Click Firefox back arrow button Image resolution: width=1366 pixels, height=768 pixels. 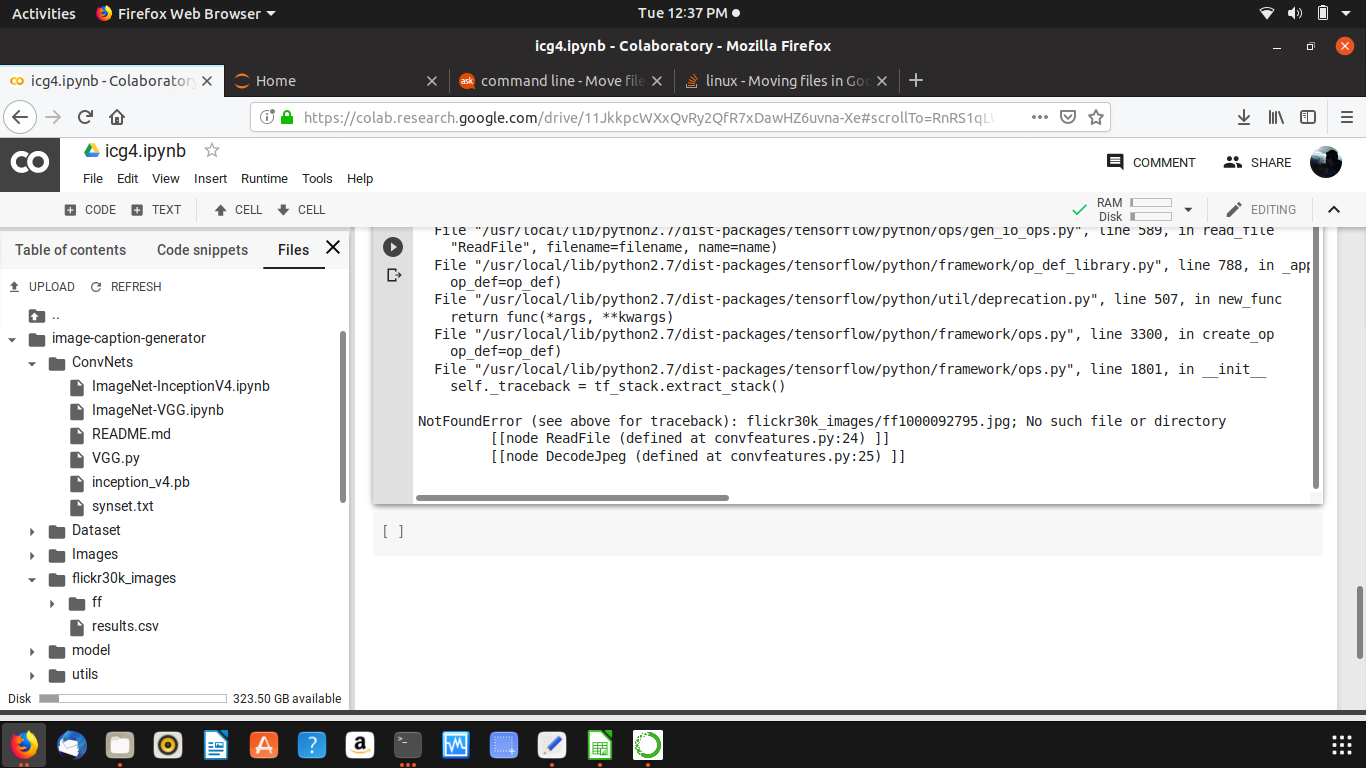click(19, 117)
